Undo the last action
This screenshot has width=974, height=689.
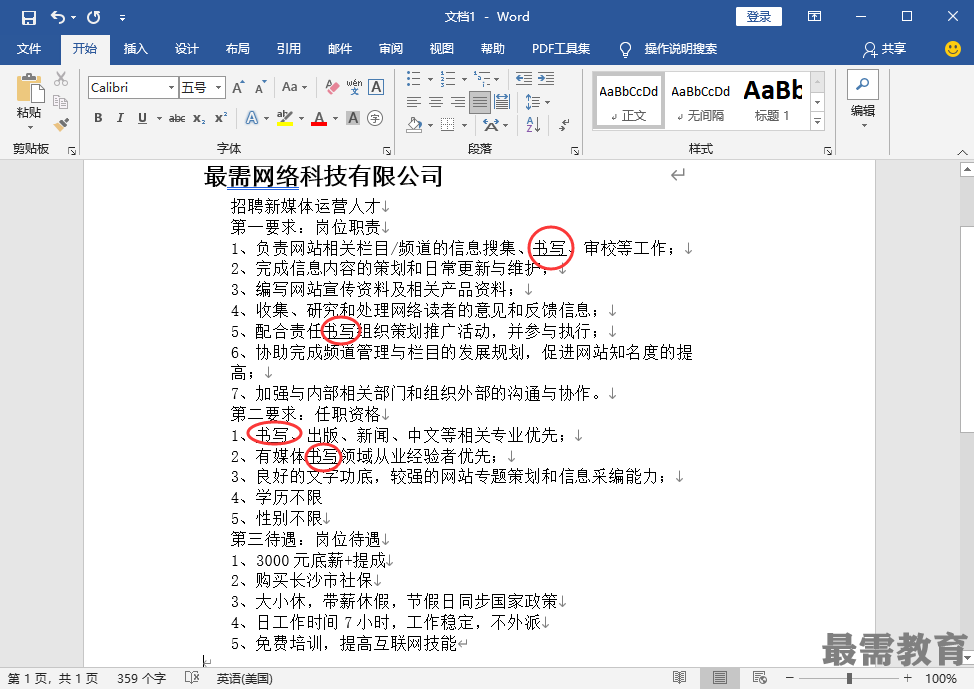pyautogui.click(x=58, y=17)
